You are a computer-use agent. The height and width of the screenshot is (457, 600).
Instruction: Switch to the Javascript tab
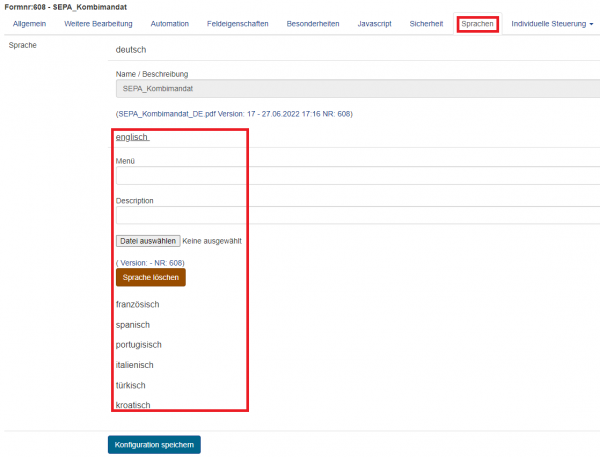375,24
